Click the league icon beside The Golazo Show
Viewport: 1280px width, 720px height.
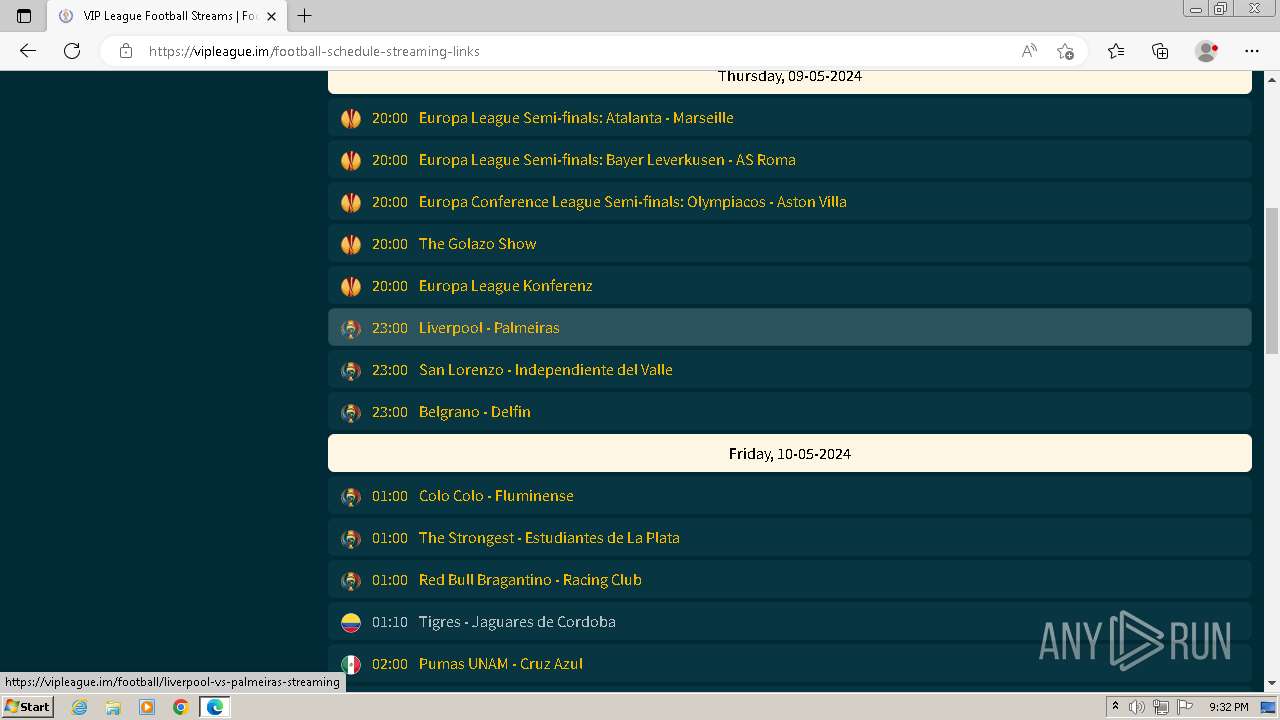351,244
